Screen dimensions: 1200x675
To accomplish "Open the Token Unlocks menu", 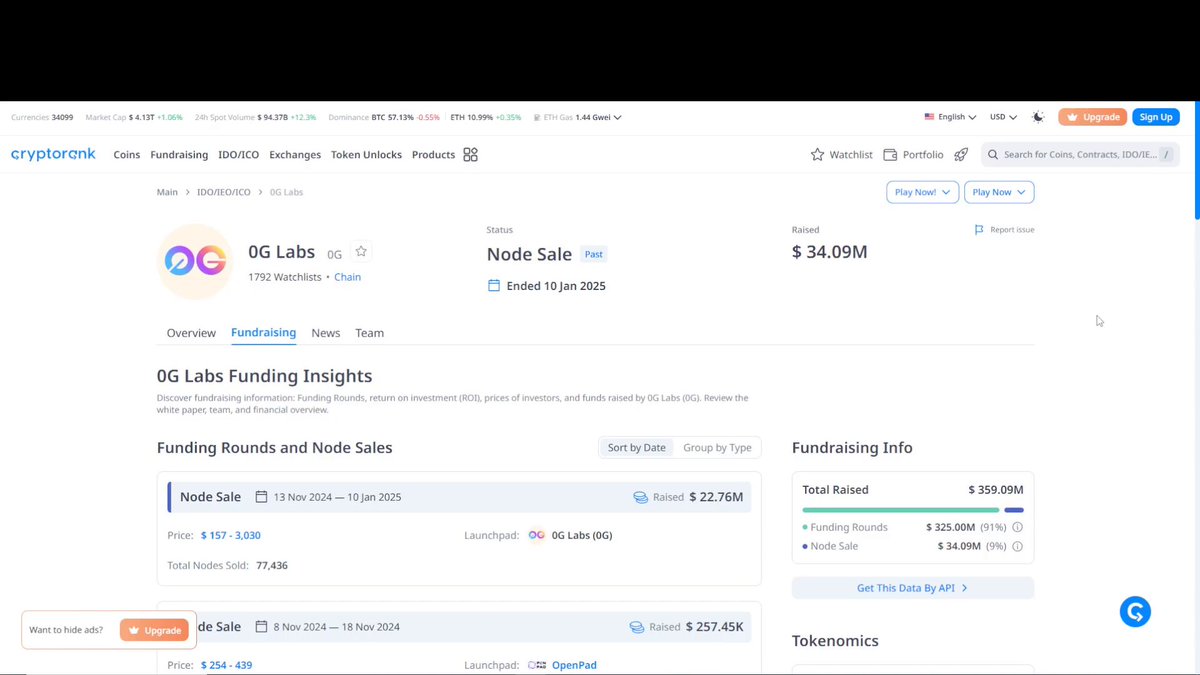I will pos(366,155).
